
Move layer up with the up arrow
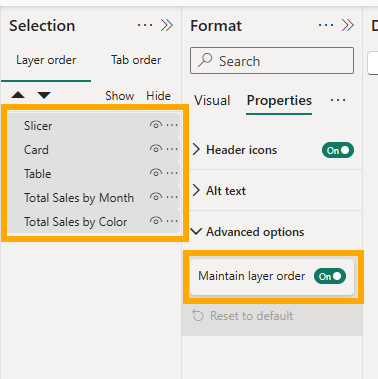coord(18,95)
